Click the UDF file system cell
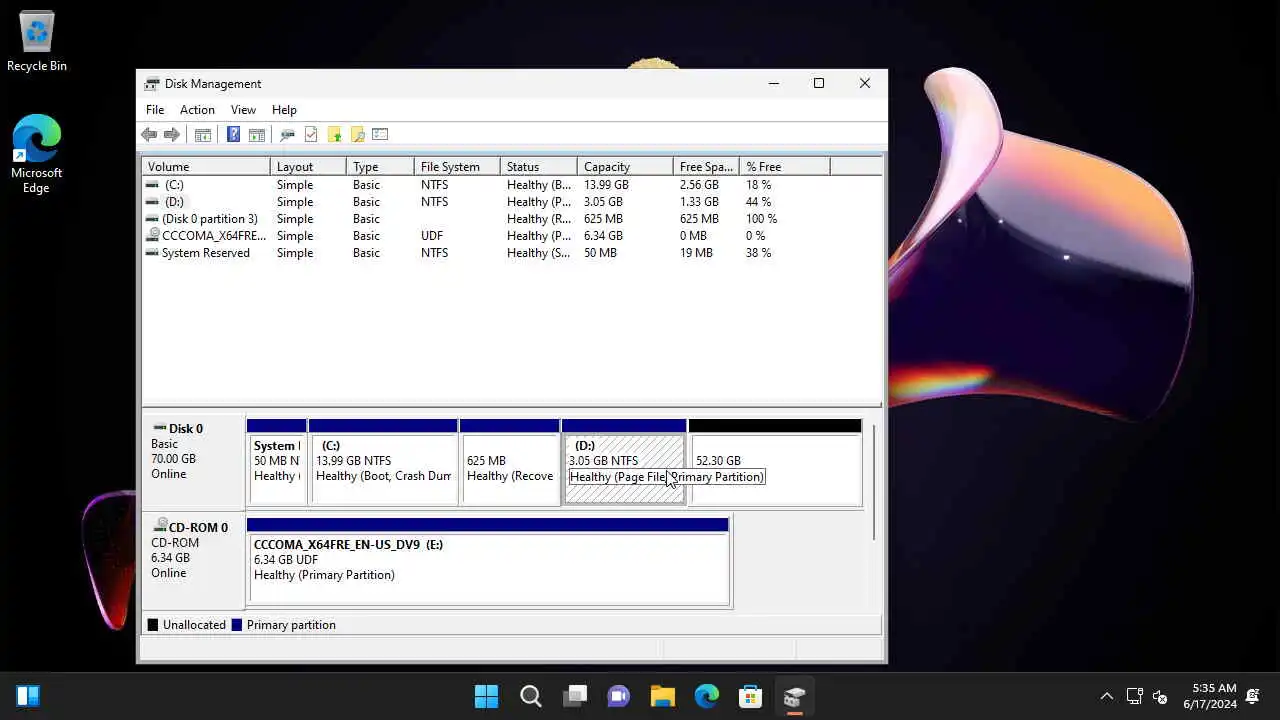 pyautogui.click(x=433, y=236)
